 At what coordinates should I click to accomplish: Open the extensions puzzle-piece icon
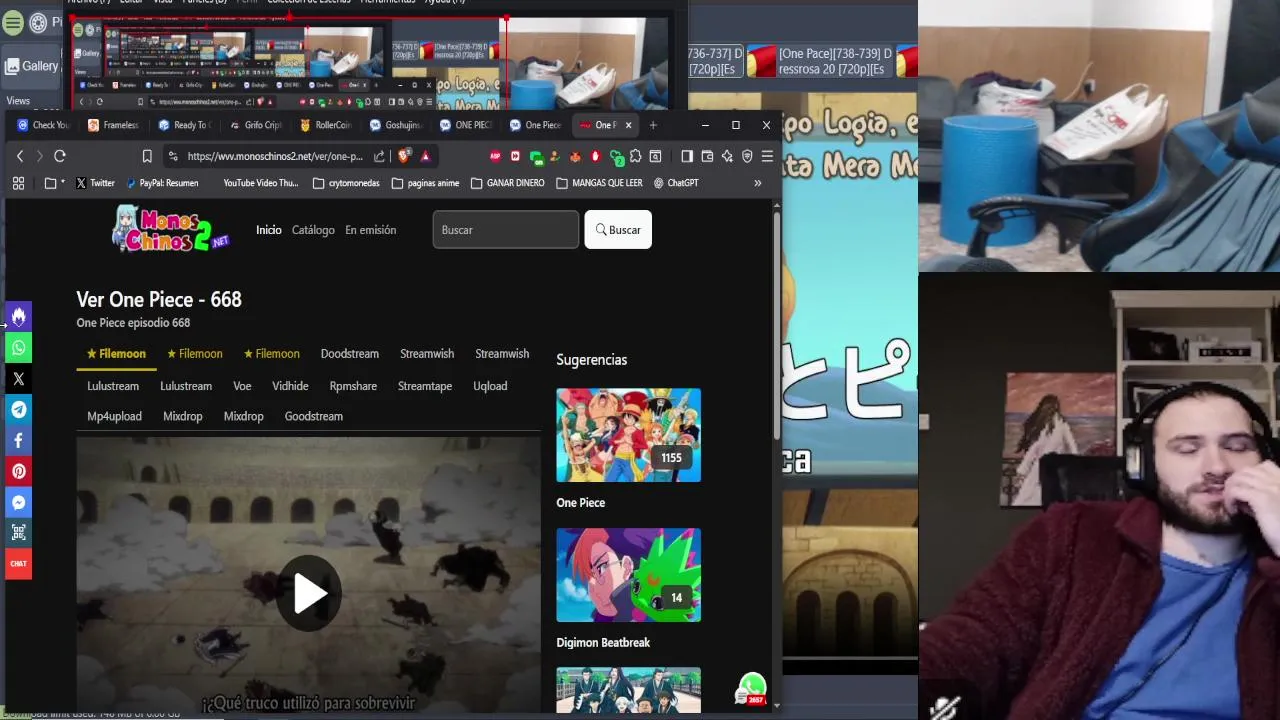(635, 156)
